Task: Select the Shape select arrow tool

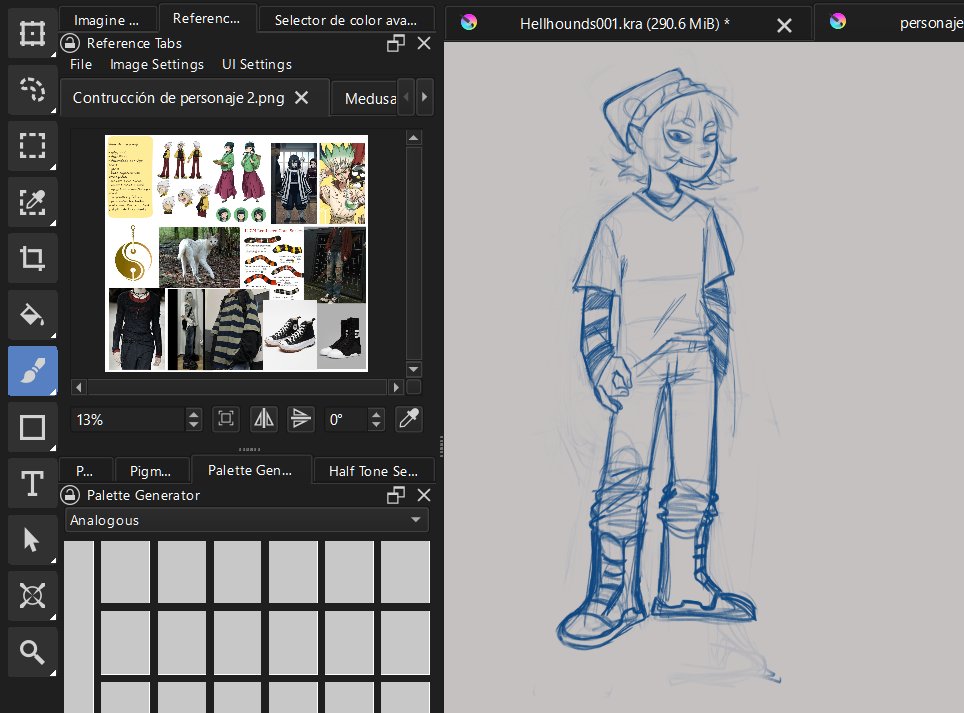Action: [33, 540]
